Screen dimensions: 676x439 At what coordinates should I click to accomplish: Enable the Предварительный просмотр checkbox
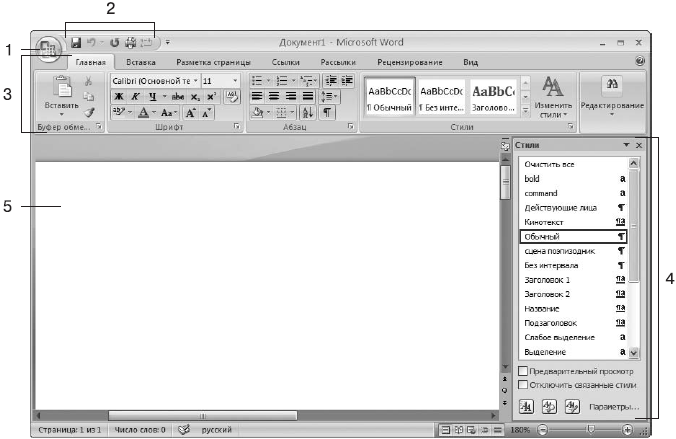click(523, 371)
